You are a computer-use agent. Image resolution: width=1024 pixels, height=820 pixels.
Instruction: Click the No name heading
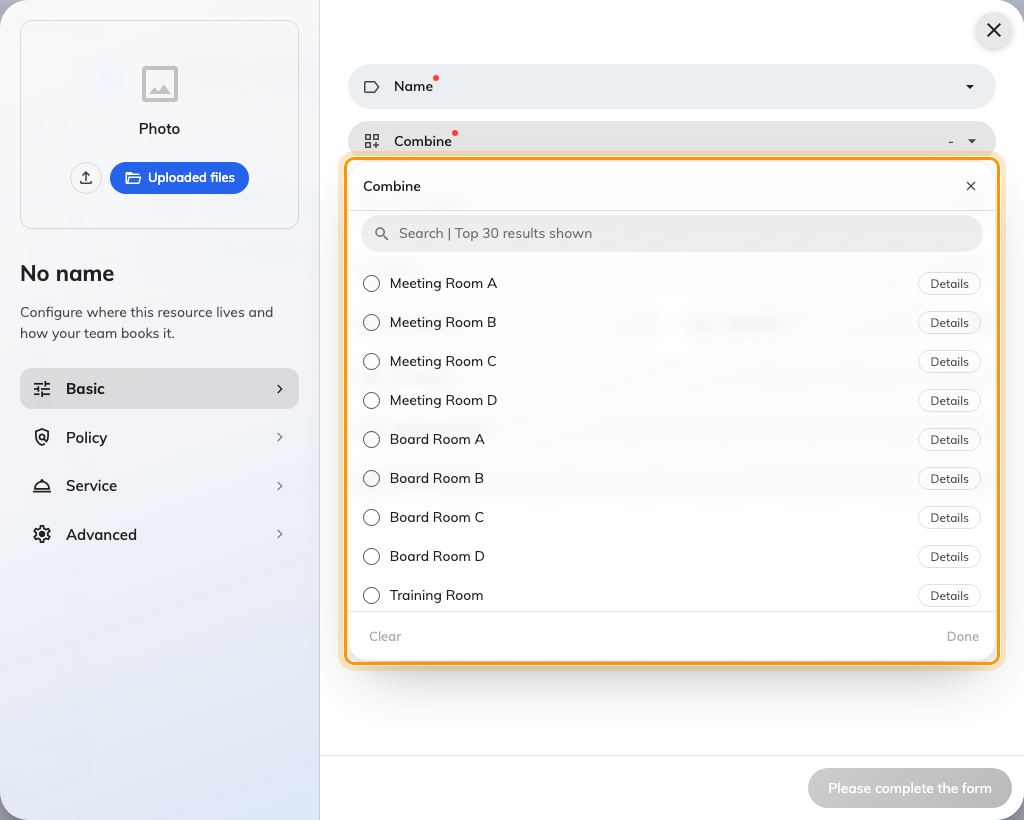[67, 274]
